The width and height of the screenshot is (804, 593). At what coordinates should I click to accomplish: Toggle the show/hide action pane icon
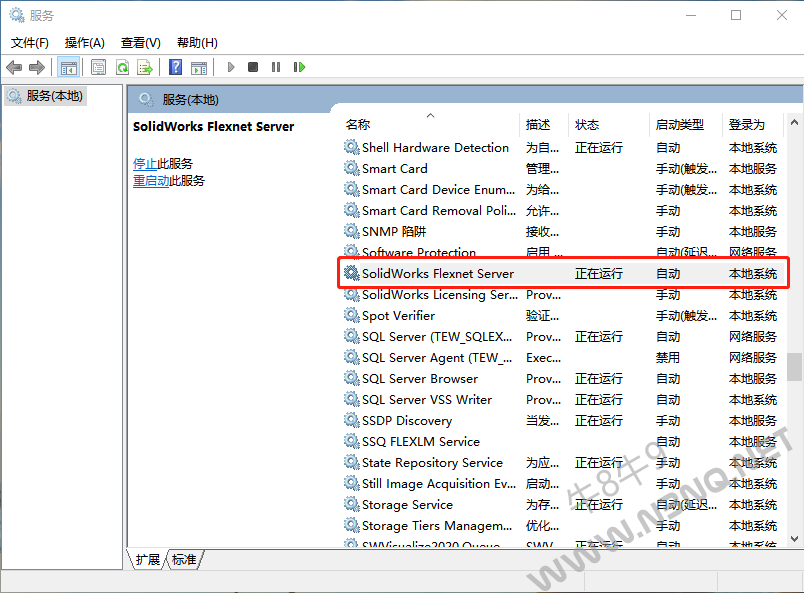pos(199,67)
